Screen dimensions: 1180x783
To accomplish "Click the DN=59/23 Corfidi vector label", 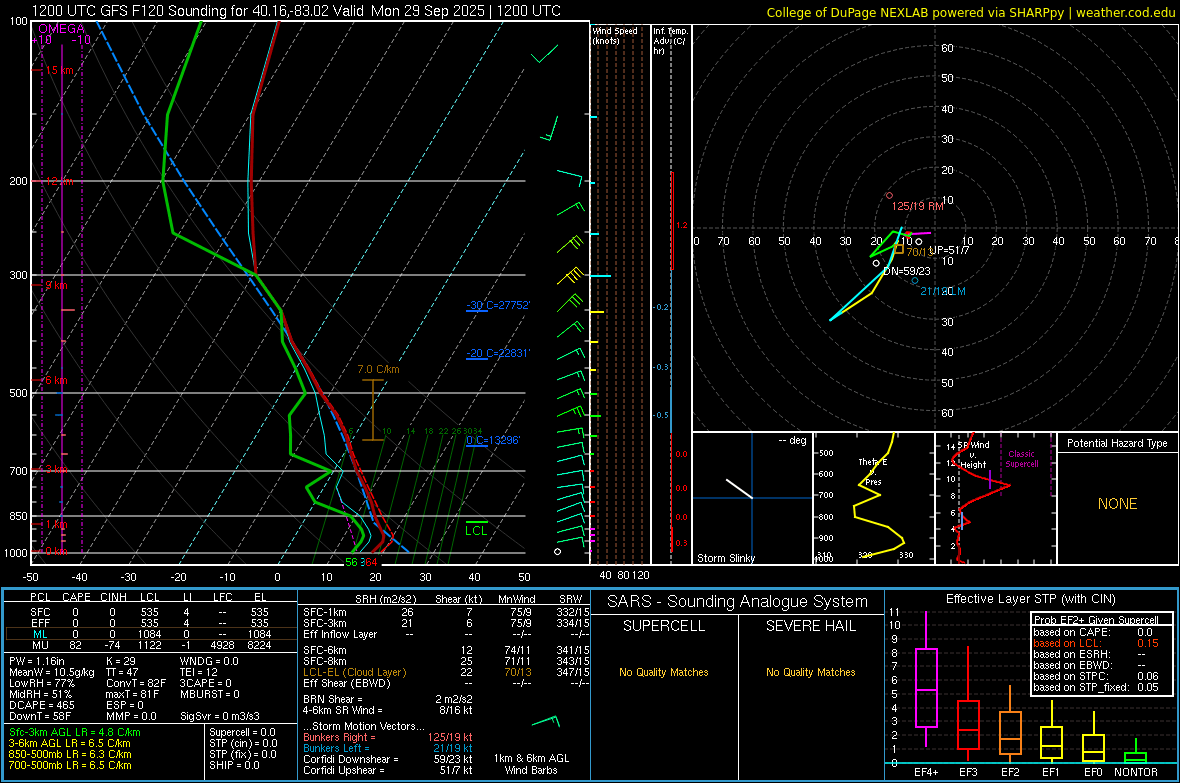I will (907, 271).
